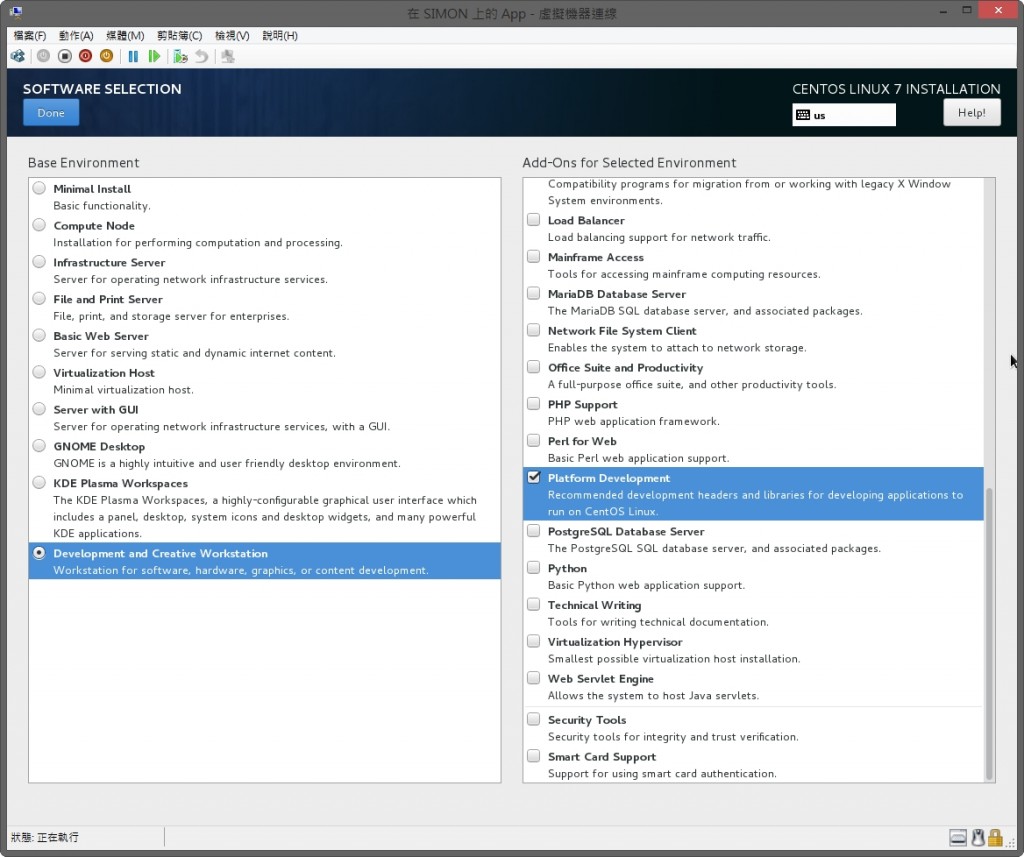Open the 說明(H) menu
The width and height of the screenshot is (1024, 857).
[280, 35]
